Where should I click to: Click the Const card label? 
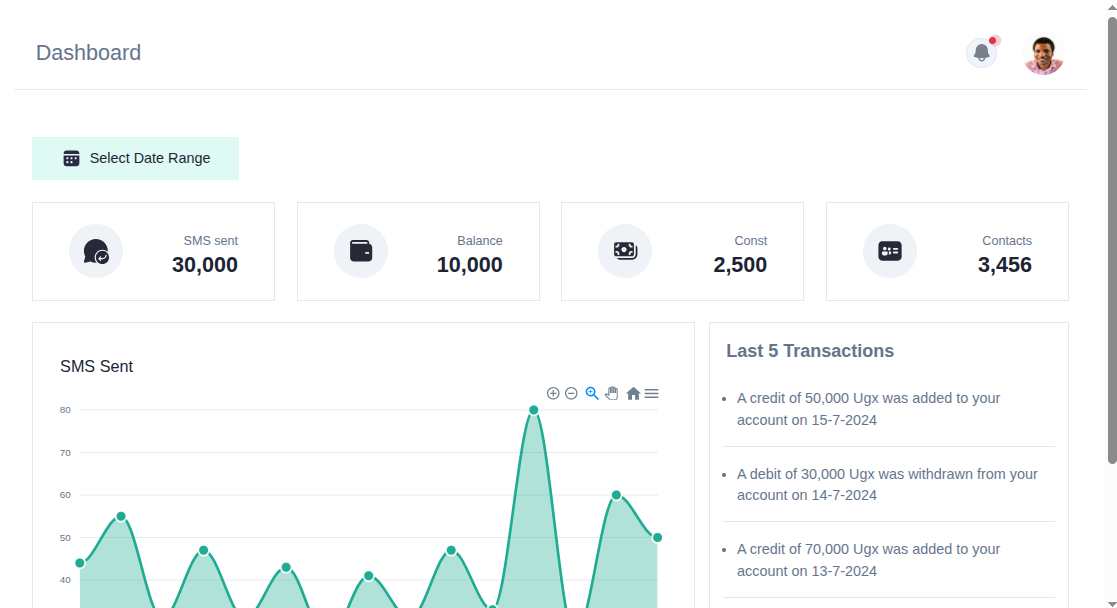click(x=751, y=241)
